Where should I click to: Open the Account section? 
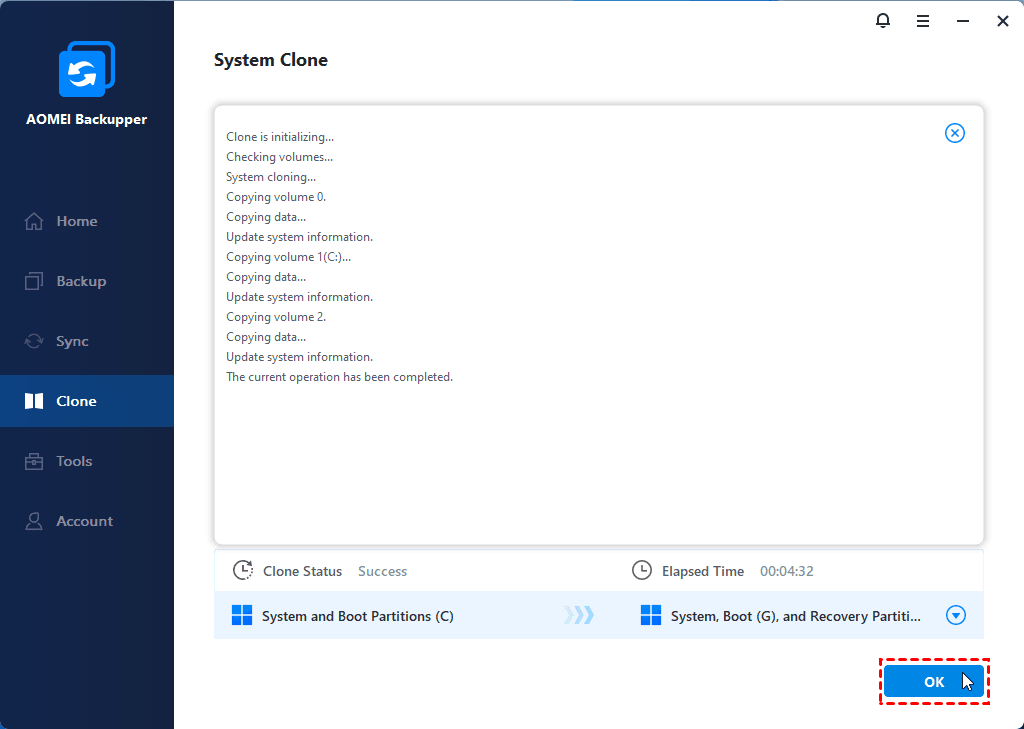(x=87, y=521)
